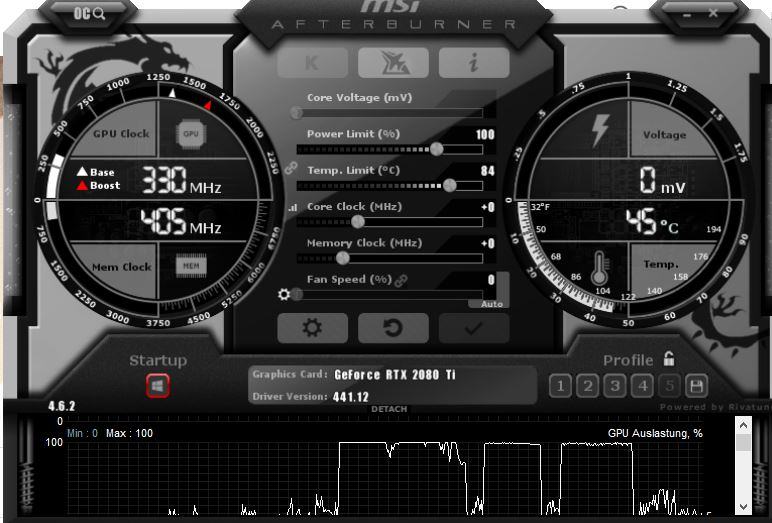Click the GPU Auslastung, % graph label
This screenshot has height=523, width=772.
point(655,433)
